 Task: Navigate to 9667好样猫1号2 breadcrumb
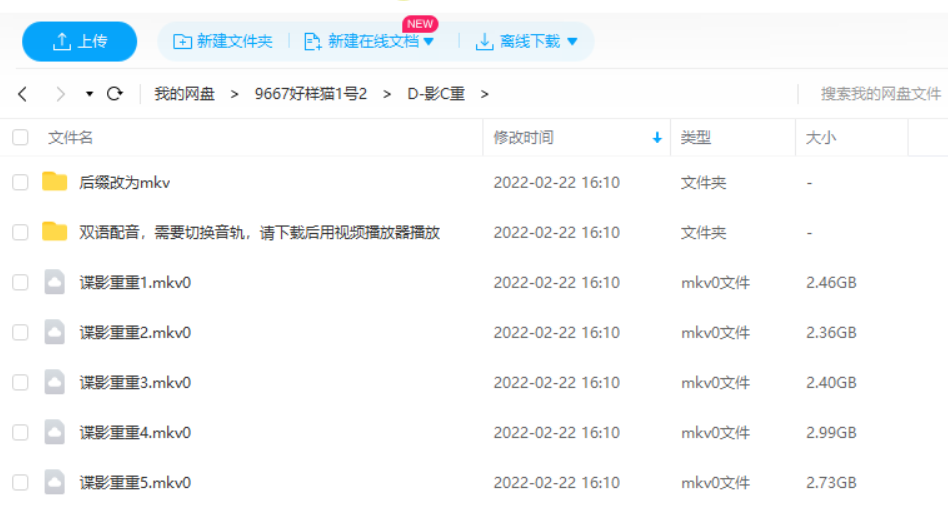tap(310, 94)
